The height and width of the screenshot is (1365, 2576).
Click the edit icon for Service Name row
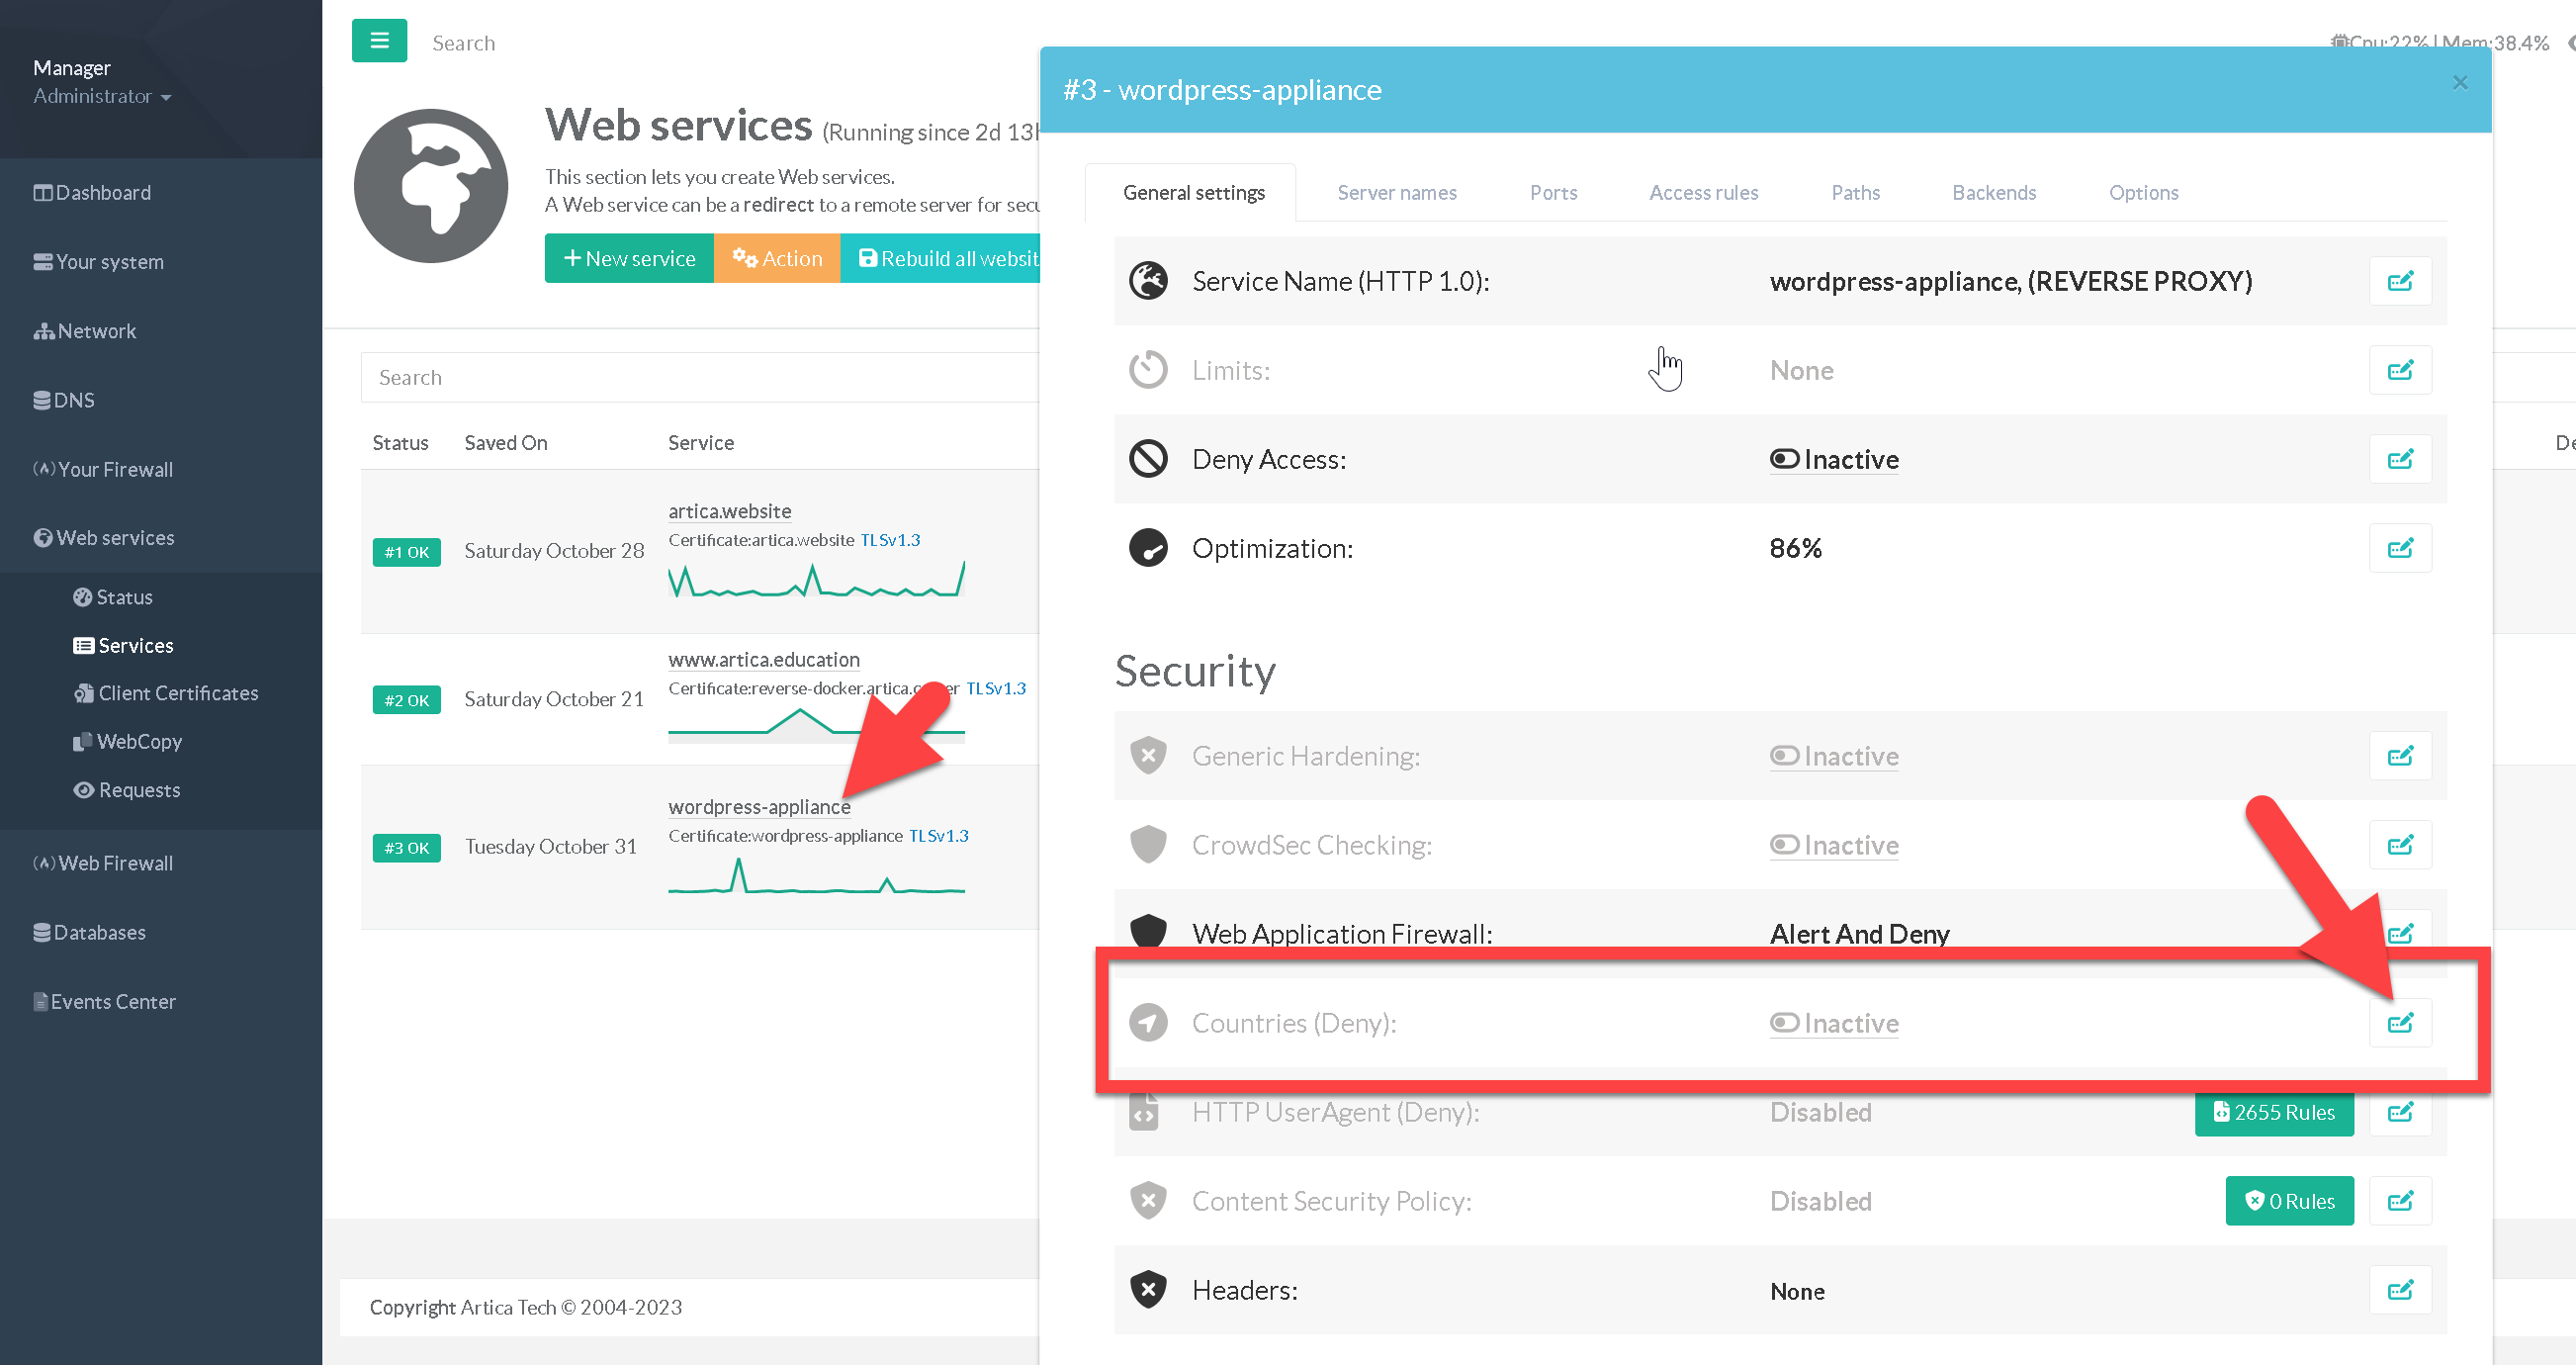[x=2400, y=281]
